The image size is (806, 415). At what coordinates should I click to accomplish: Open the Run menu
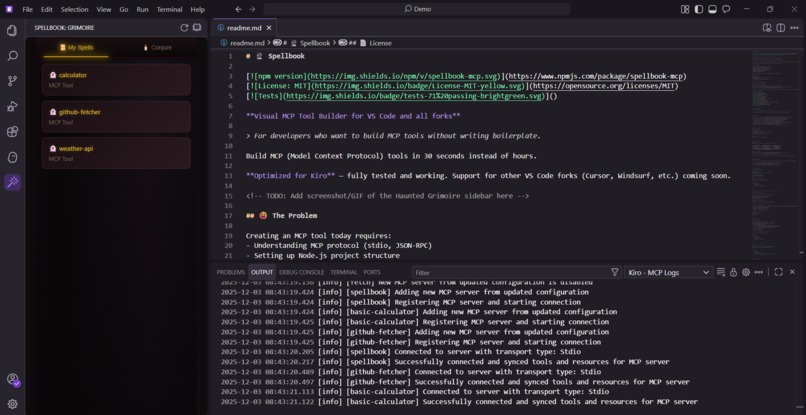coord(142,9)
